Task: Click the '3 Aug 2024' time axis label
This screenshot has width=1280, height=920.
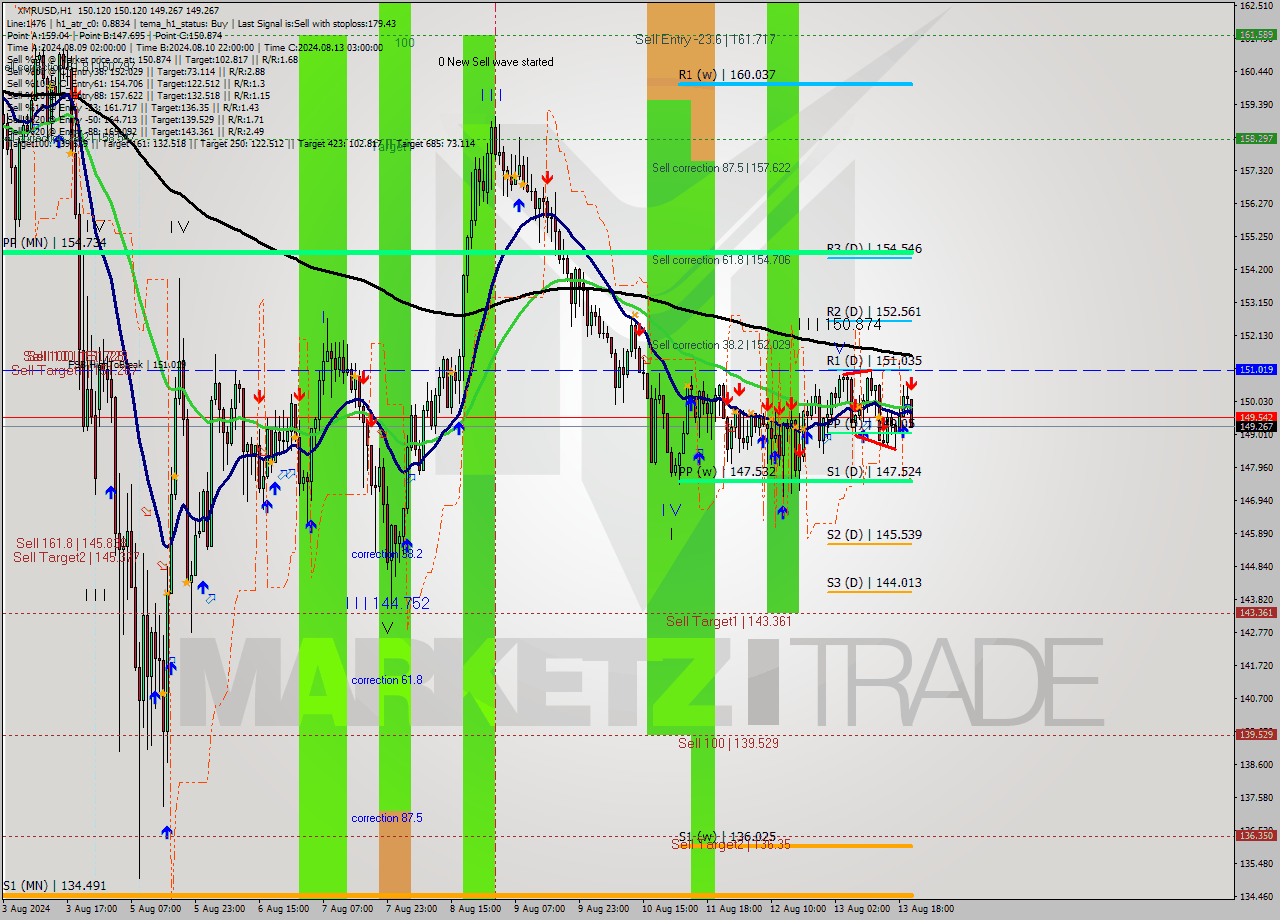Action: [x=25, y=909]
